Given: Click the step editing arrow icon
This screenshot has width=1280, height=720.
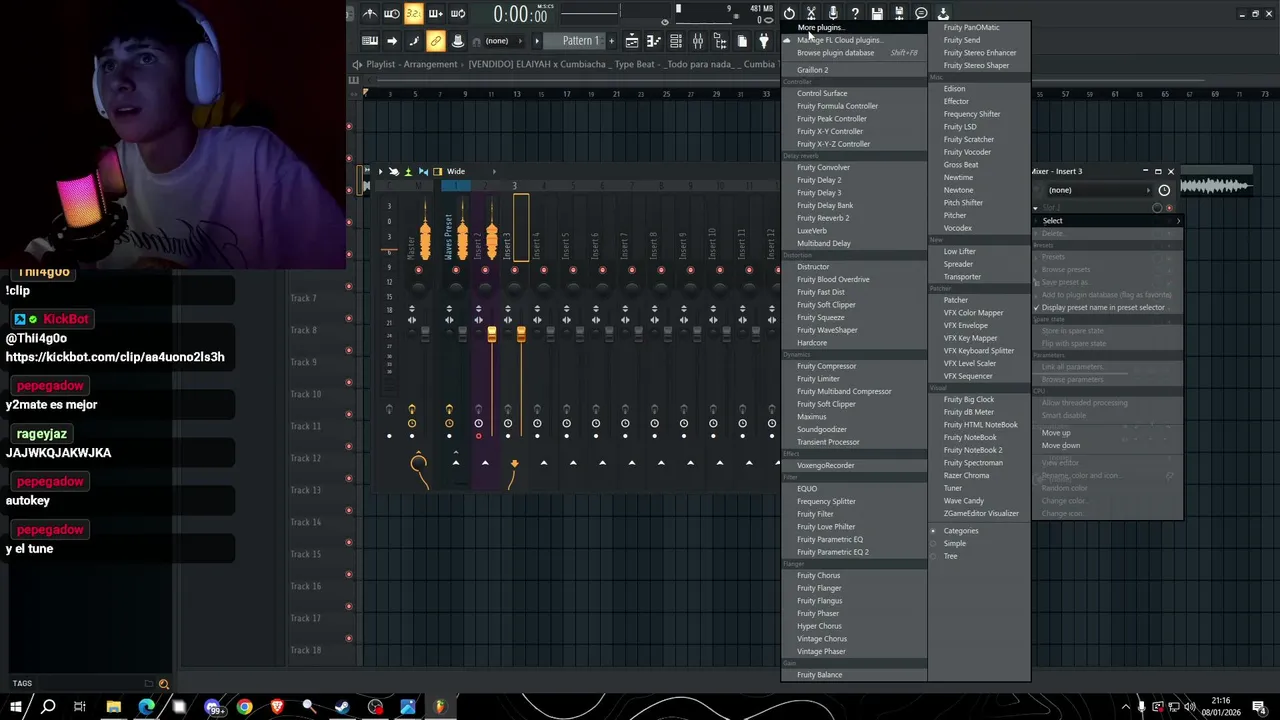Looking at the screenshot, I should pyautogui.click(x=392, y=41).
